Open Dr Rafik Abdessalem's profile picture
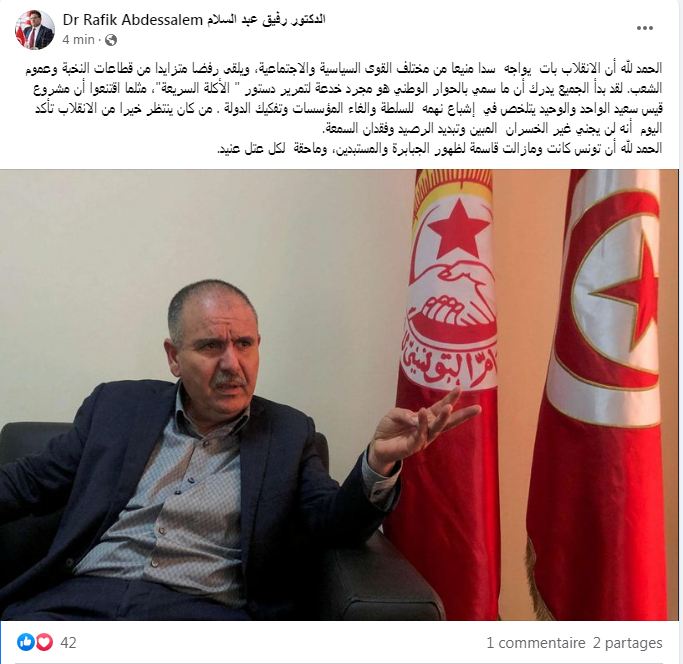This screenshot has height=664, width=683. [35, 30]
